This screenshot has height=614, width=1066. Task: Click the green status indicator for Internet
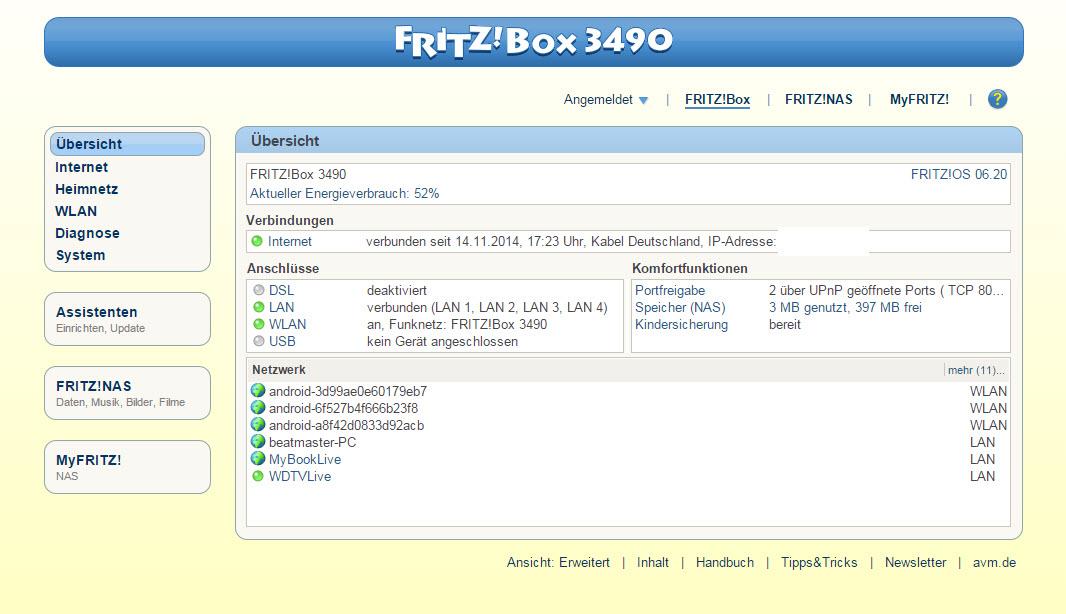coord(257,241)
